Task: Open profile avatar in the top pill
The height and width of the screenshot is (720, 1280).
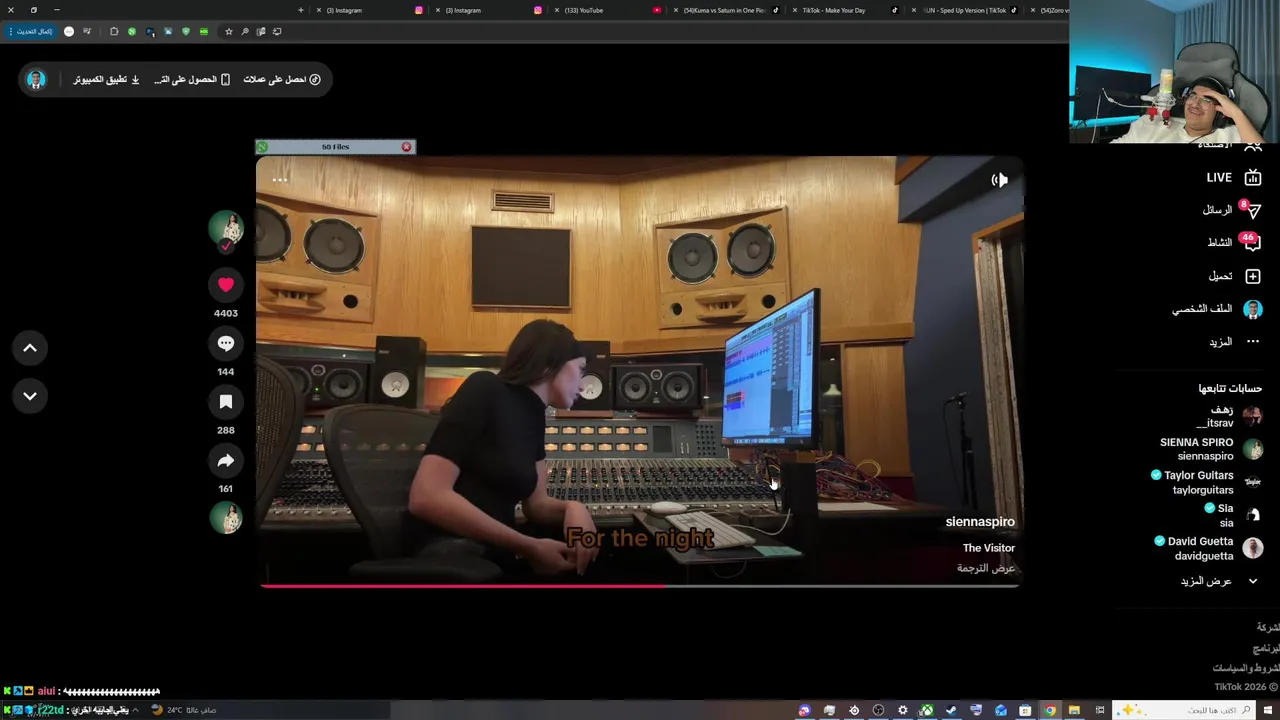Action: pos(36,79)
